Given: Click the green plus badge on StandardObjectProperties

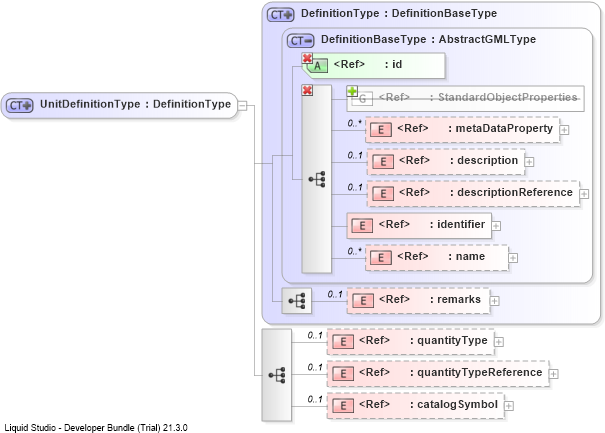Looking at the screenshot, I should (352, 91).
